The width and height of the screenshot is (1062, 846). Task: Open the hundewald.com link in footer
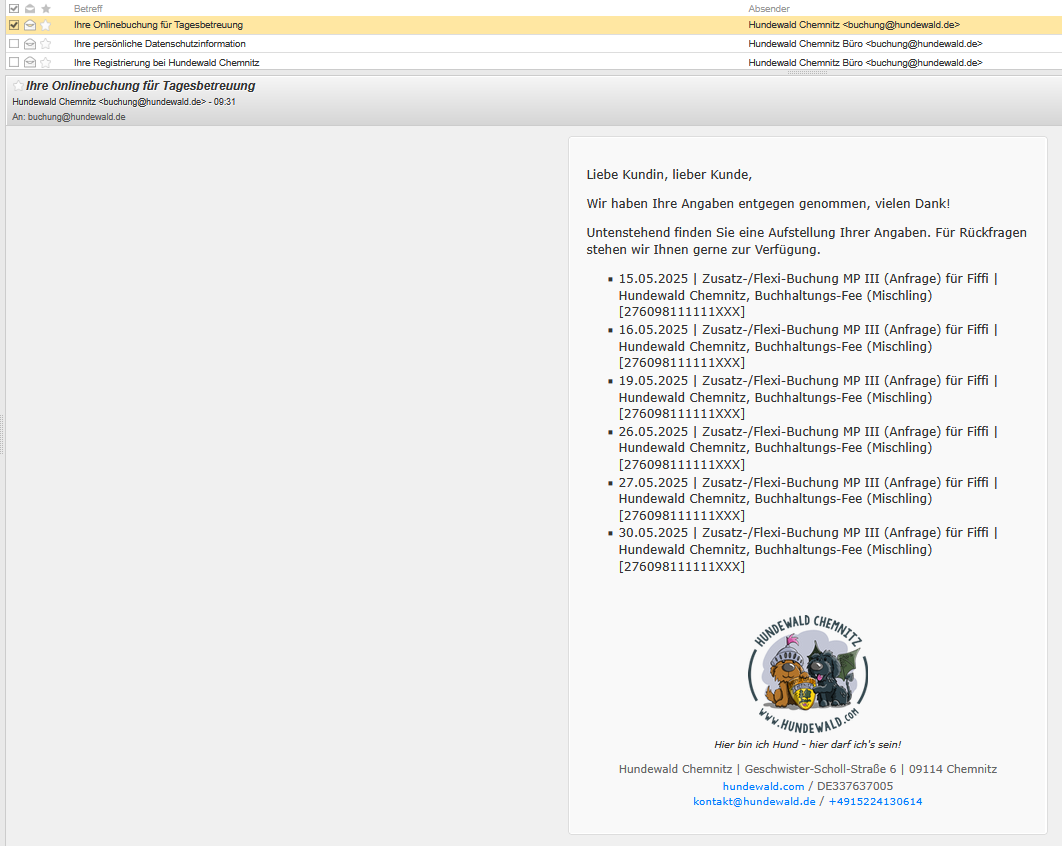(763, 786)
